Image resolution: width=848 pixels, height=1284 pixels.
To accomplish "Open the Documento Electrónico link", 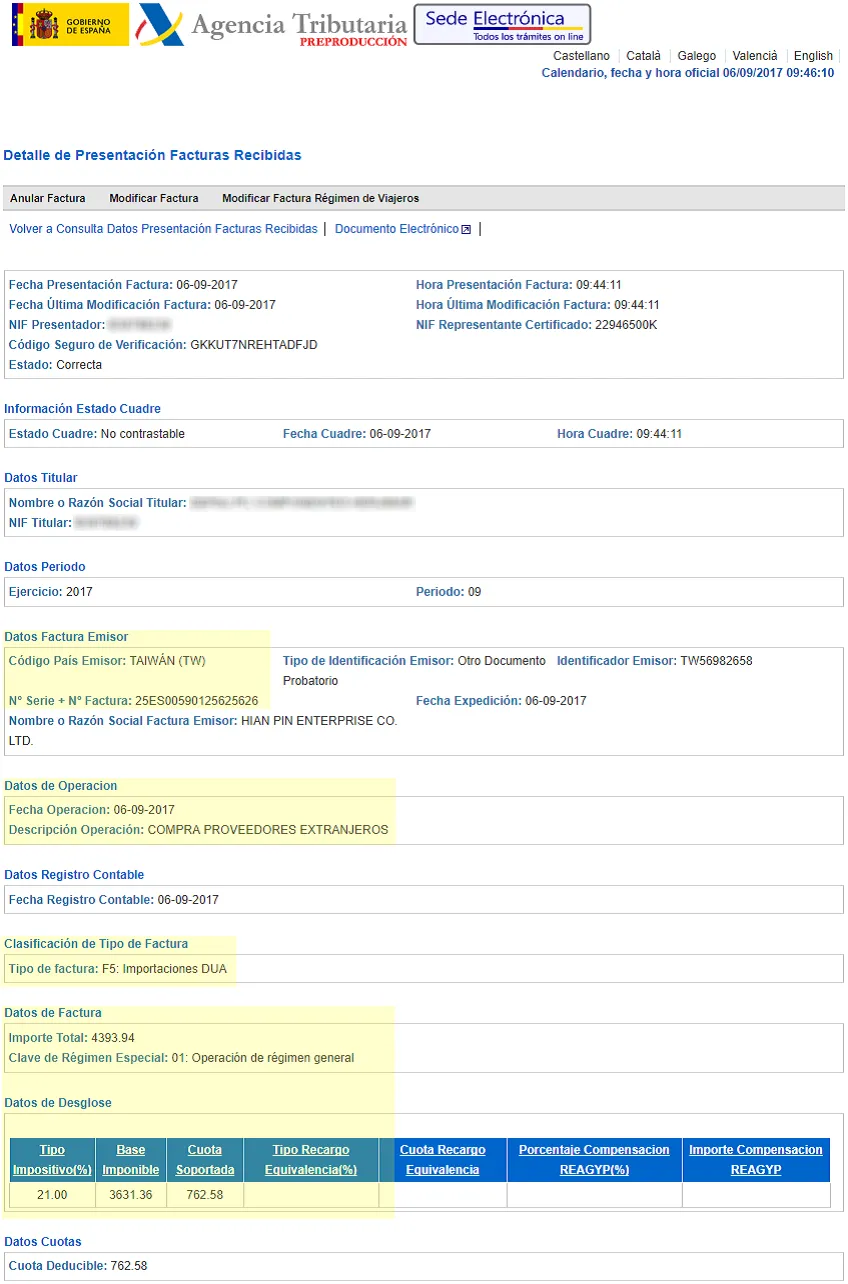I will click(396, 229).
